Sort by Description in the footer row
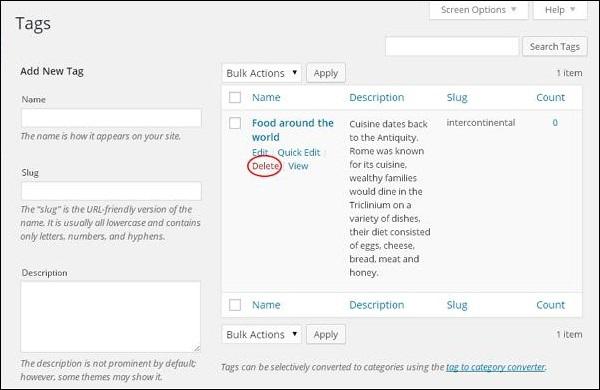The width and height of the screenshot is (600, 390). click(377, 305)
